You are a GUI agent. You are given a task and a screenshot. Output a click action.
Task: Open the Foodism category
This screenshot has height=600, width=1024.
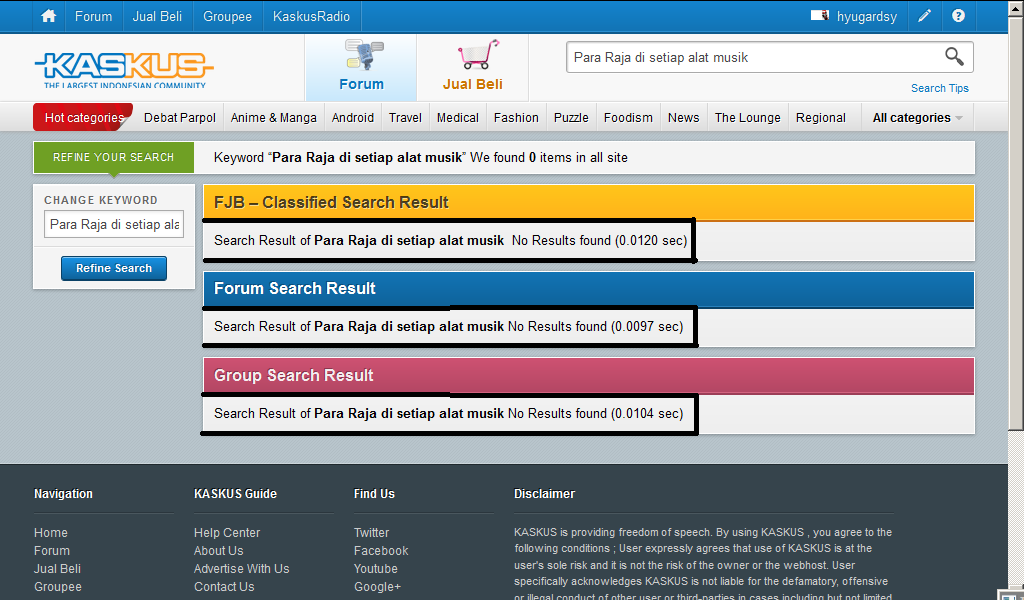(x=628, y=118)
